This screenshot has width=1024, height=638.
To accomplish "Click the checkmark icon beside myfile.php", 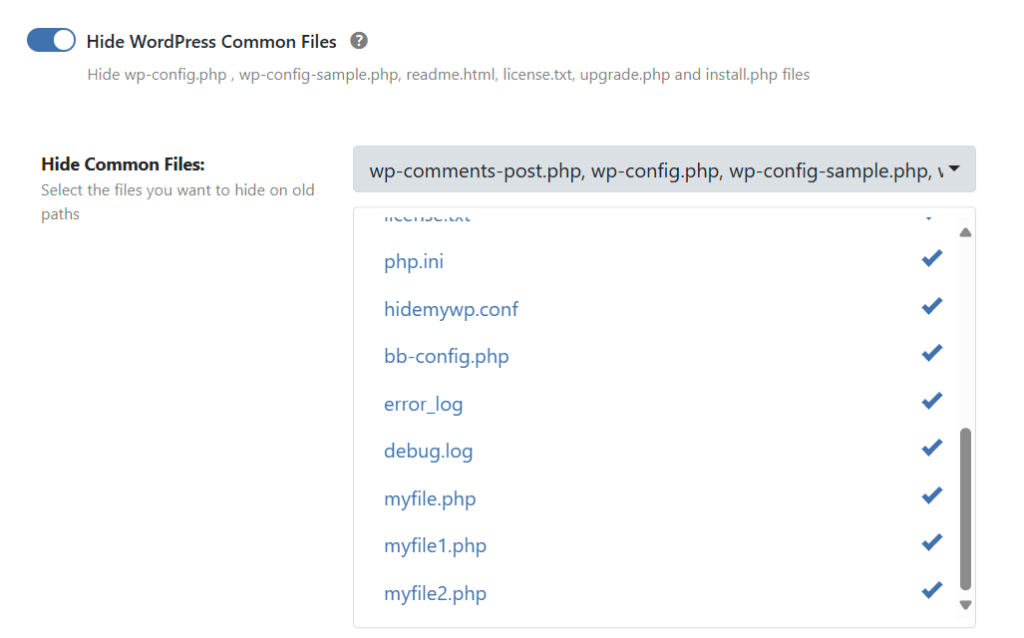I will pos(931,495).
